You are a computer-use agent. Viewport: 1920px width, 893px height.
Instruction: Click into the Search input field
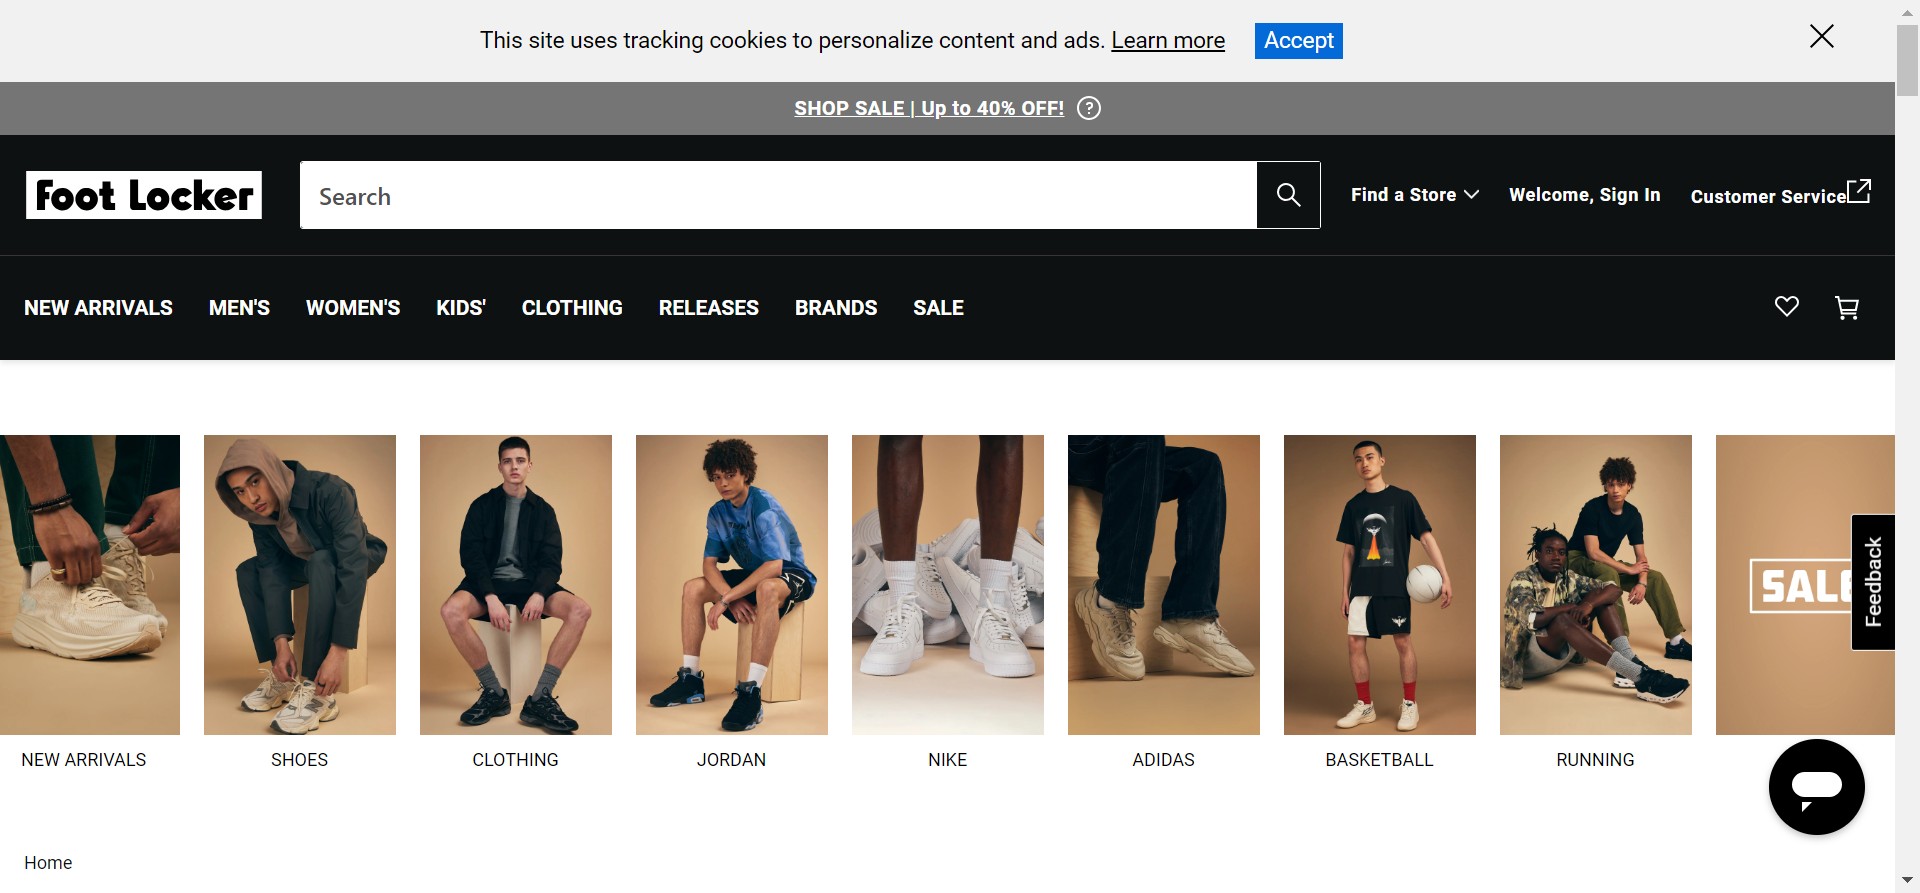[x=778, y=195]
